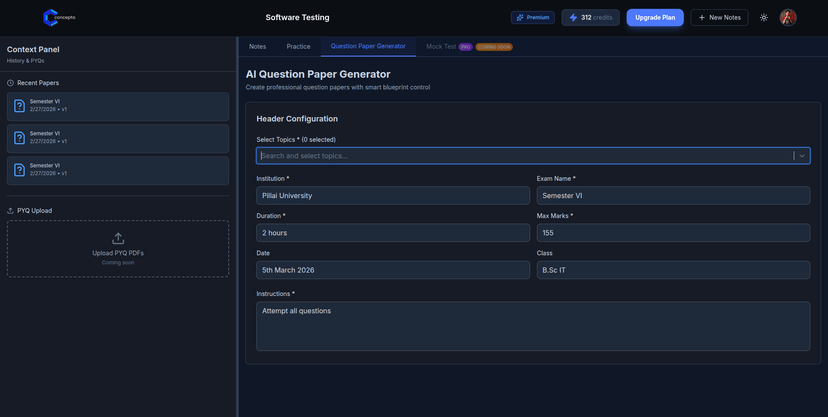Expand the Select Topics dropdown chevron
828x417 pixels.
point(802,156)
